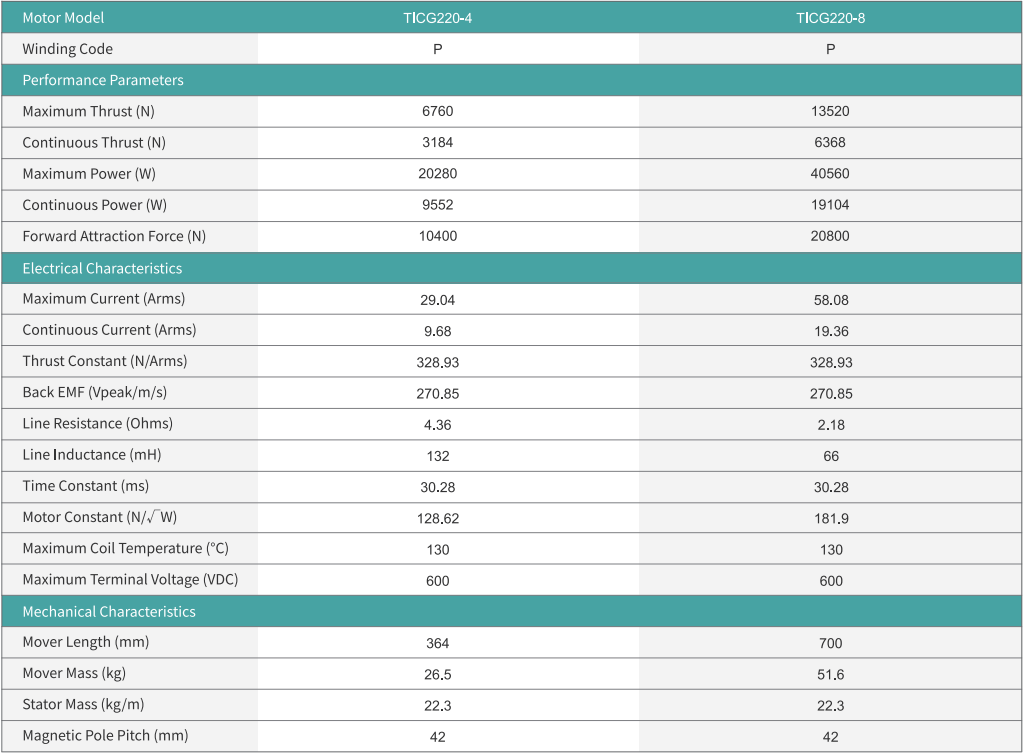The height and width of the screenshot is (756, 1024).
Task: Select the Forward Attraction Force (N) label
Action: (x=114, y=236)
